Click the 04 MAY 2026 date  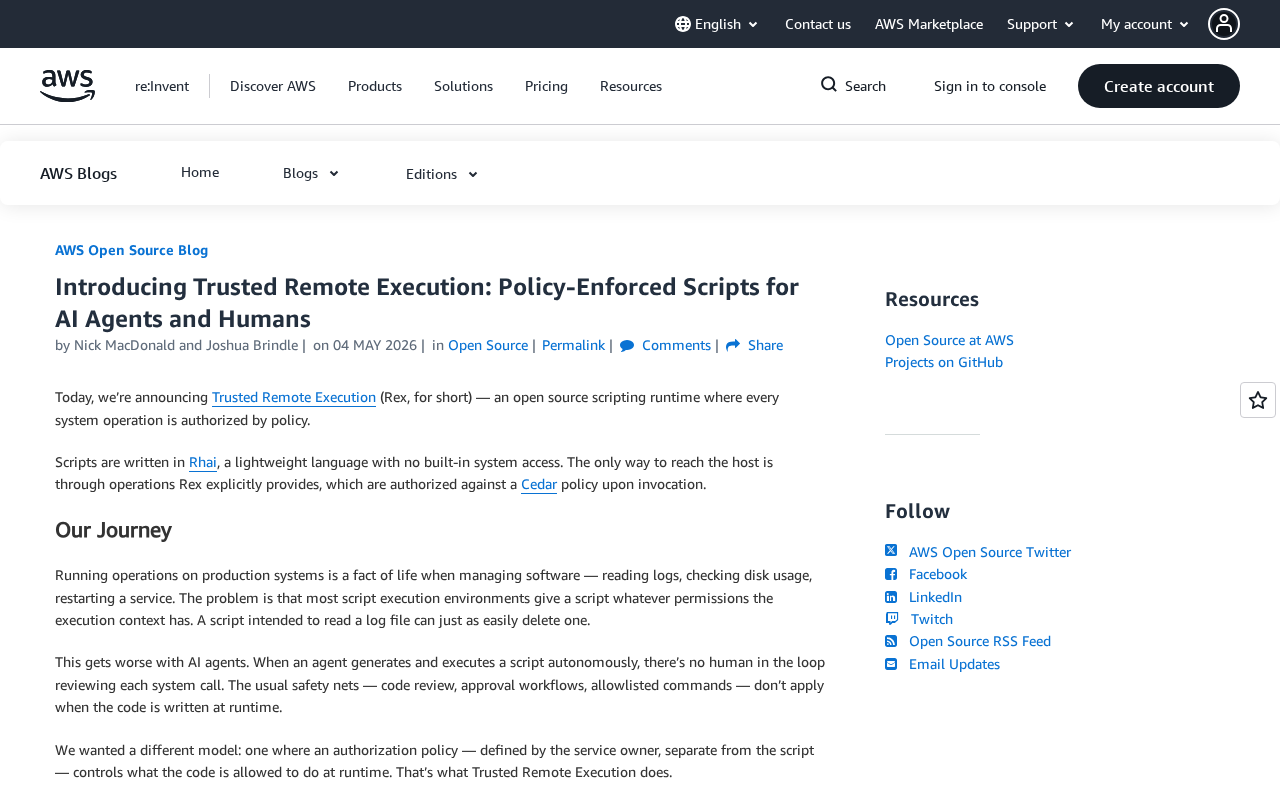pyautogui.click(x=375, y=345)
